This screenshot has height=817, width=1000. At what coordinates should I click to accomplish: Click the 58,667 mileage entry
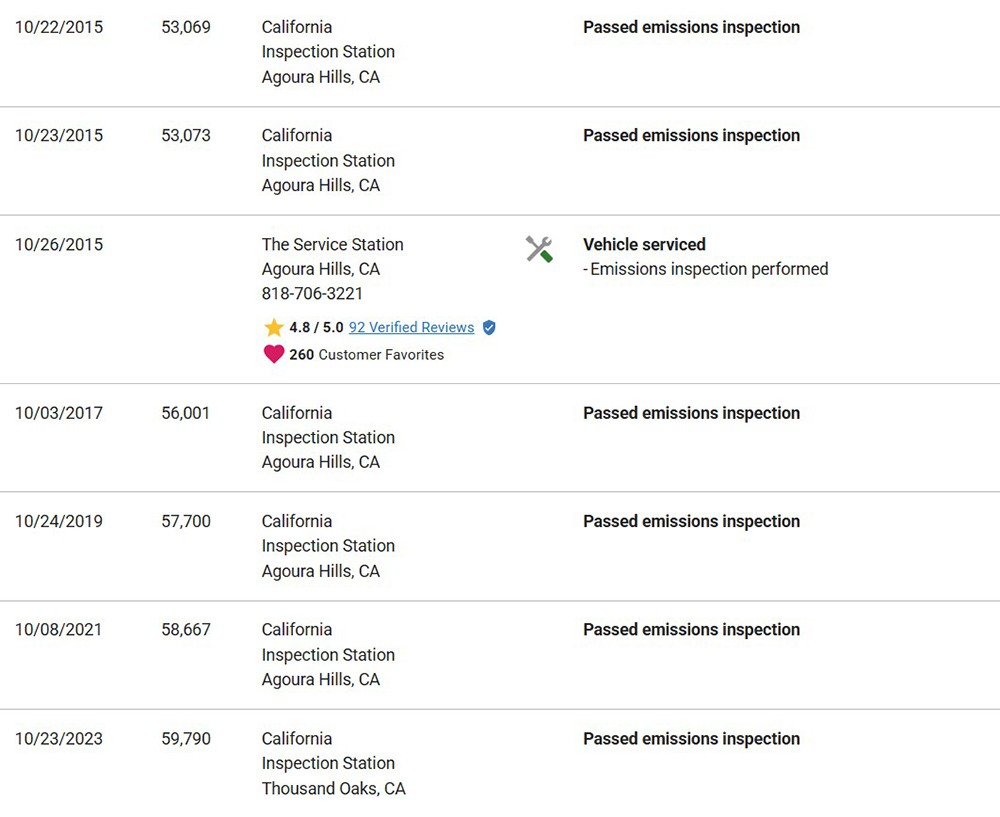coord(186,630)
